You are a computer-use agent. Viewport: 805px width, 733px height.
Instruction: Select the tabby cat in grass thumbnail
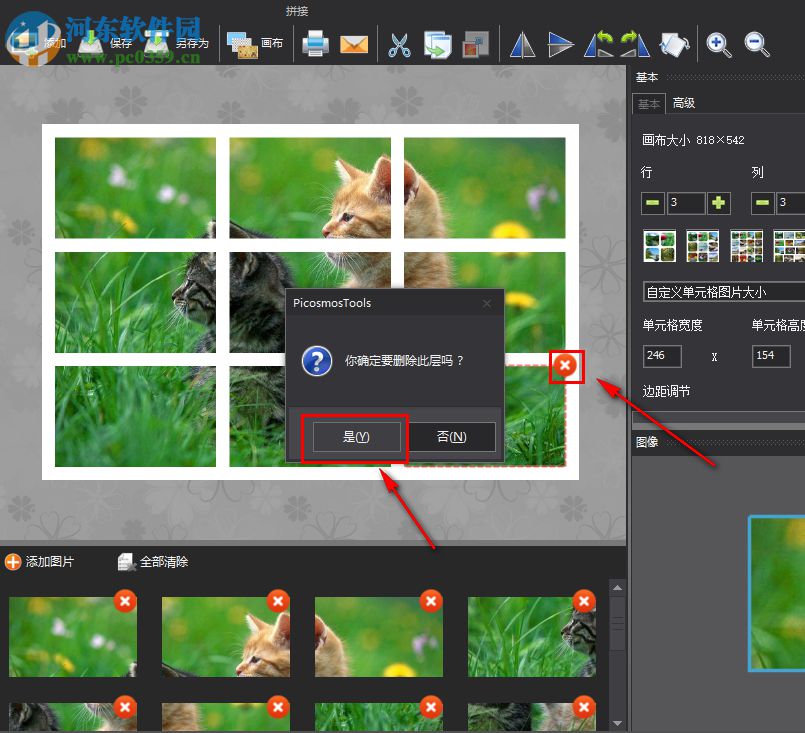[x=532, y=636]
